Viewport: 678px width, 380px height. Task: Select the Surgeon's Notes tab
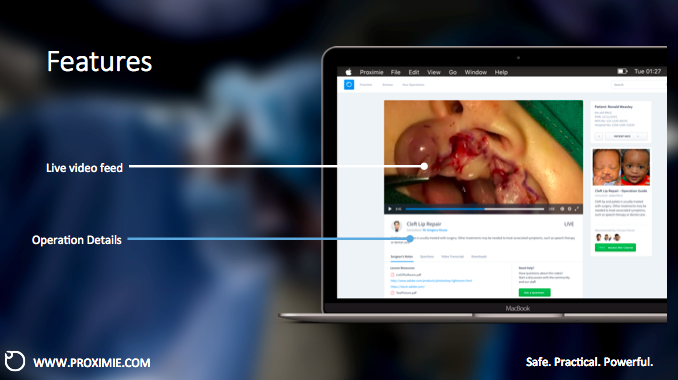click(x=402, y=257)
